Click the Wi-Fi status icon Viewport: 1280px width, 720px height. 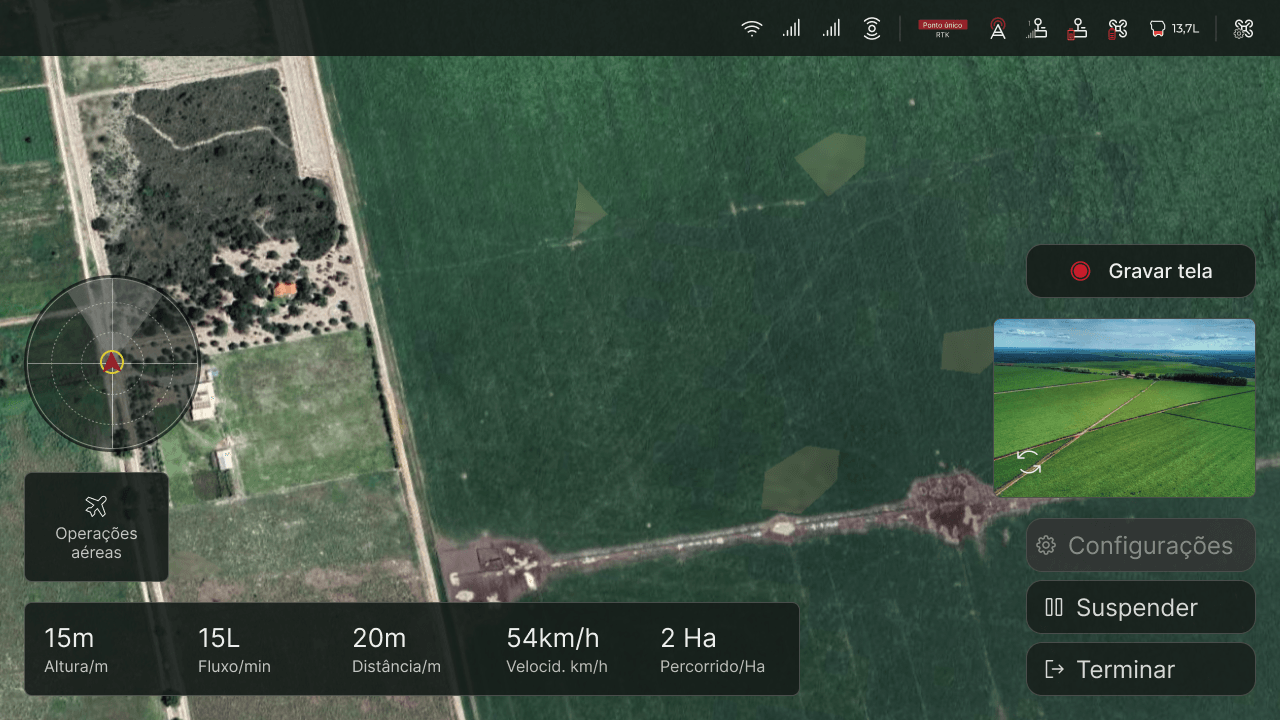[x=752, y=29]
